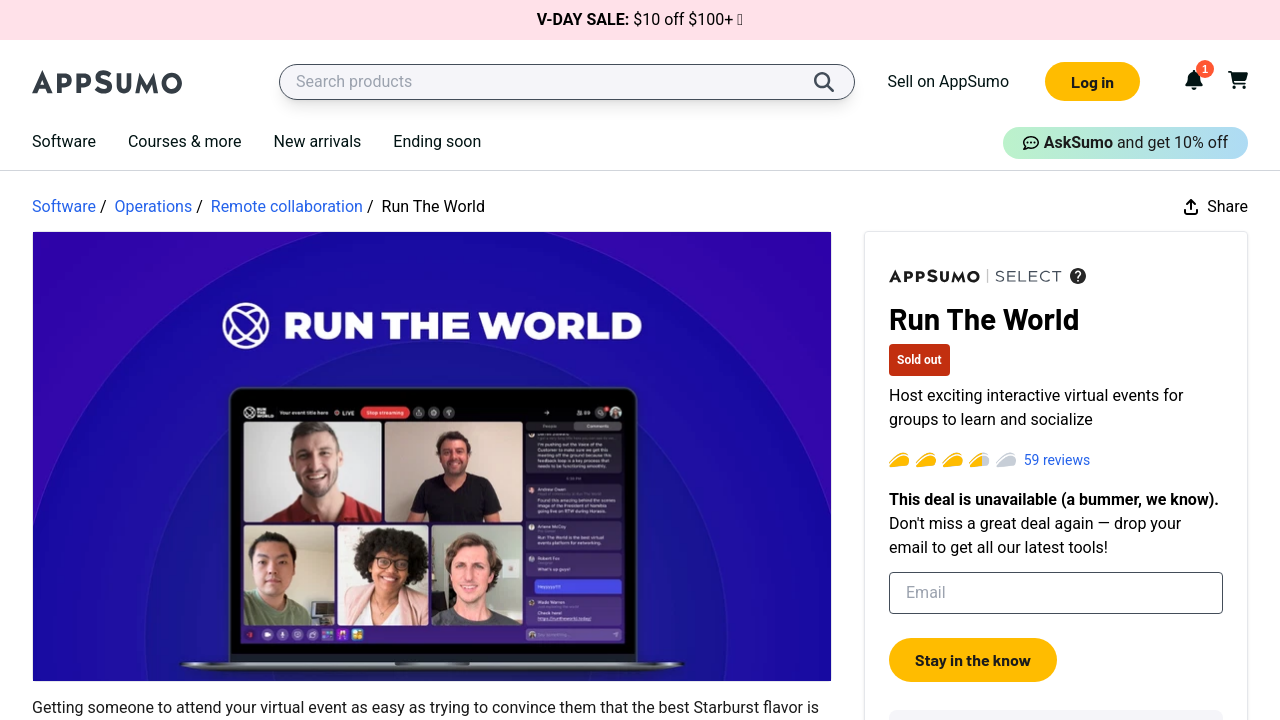Open the shopping cart

click(1238, 80)
